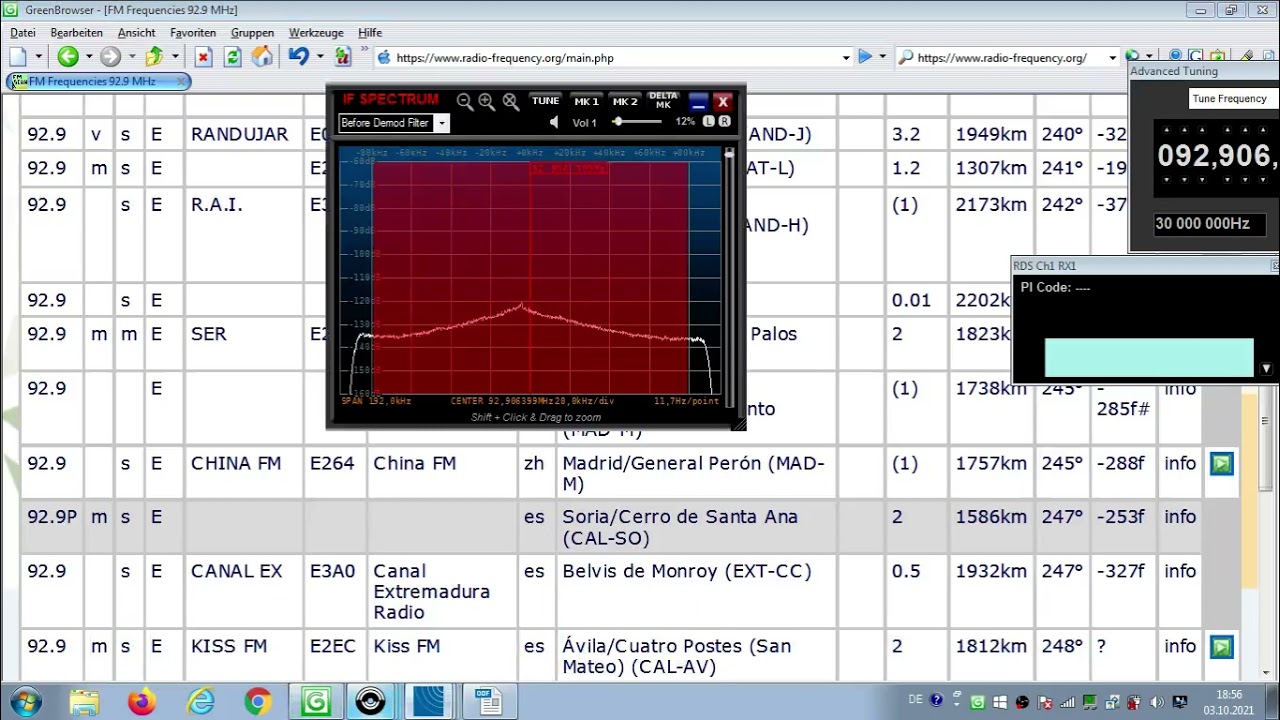Open Bearbeiten menu

tap(76, 33)
